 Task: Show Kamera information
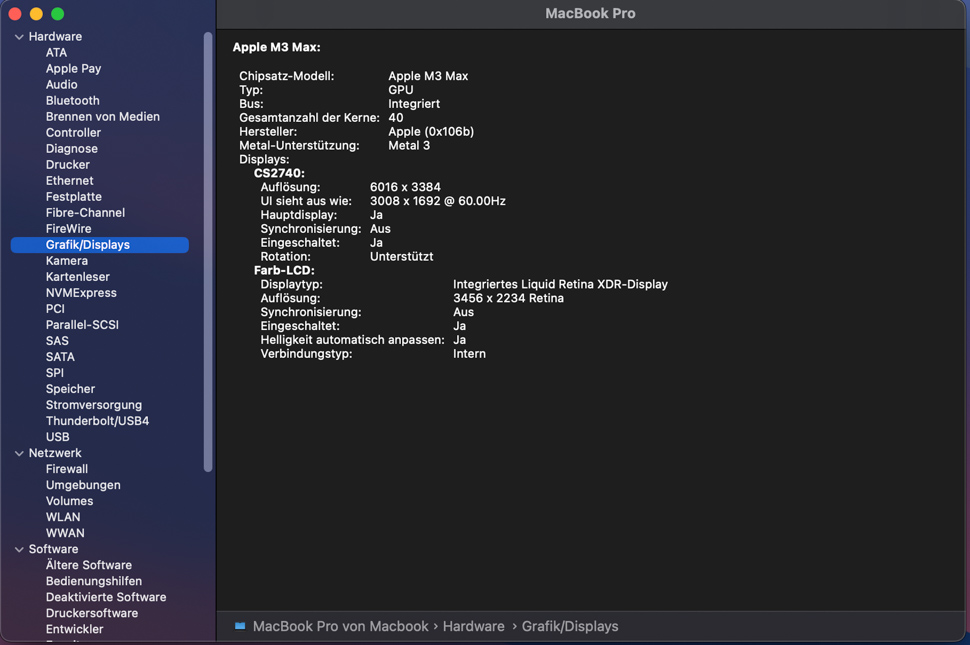click(67, 261)
